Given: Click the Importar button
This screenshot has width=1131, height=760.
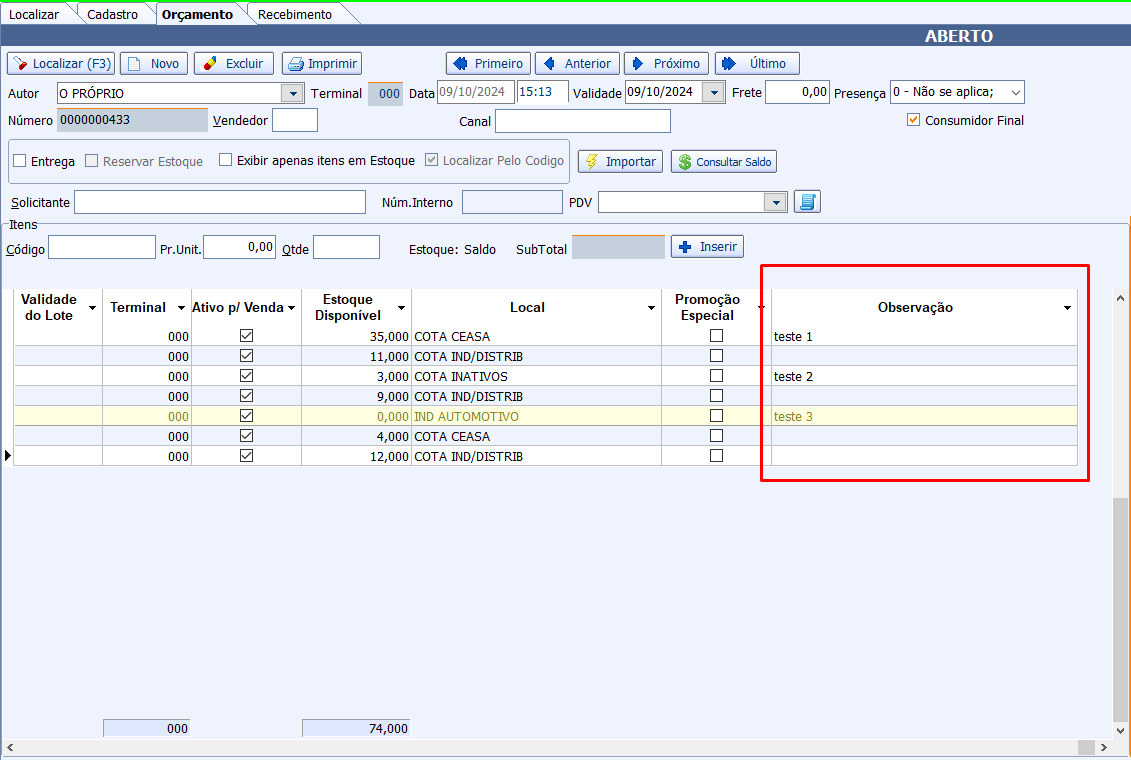Looking at the screenshot, I should [x=620, y=162].
